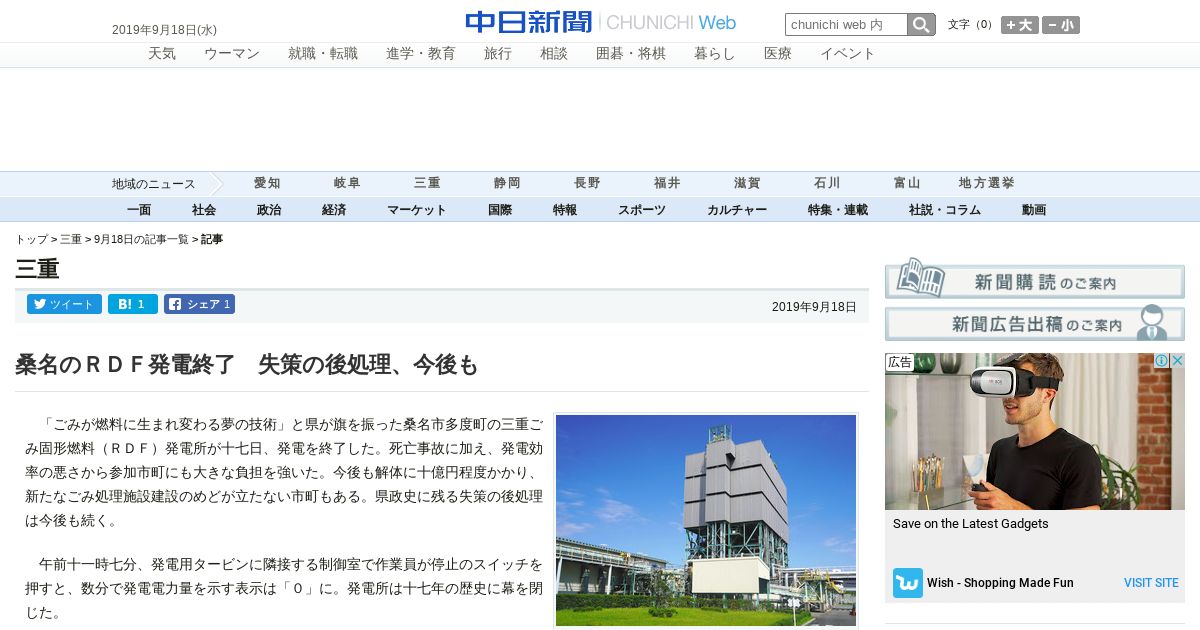
Task: Select 石川 regional news
Action: click(827, 184)
